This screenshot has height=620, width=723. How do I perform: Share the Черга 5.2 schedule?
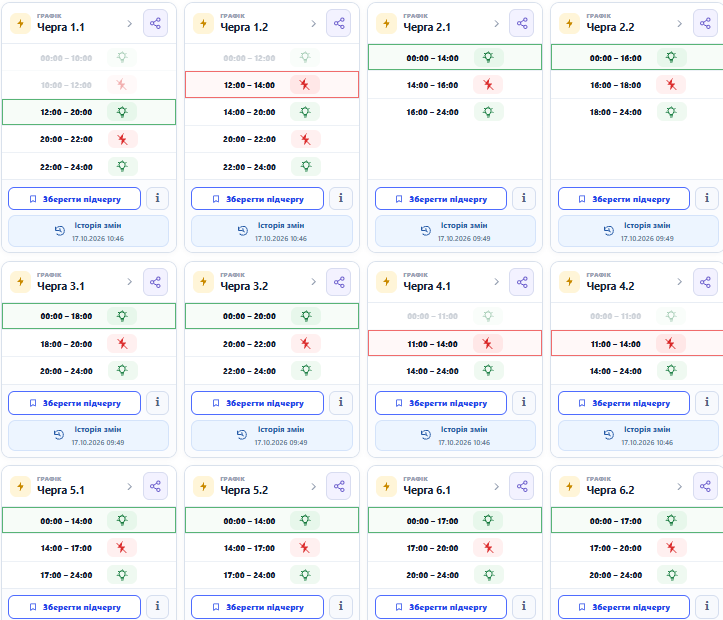pyautogui.click(x=339, y=486)
